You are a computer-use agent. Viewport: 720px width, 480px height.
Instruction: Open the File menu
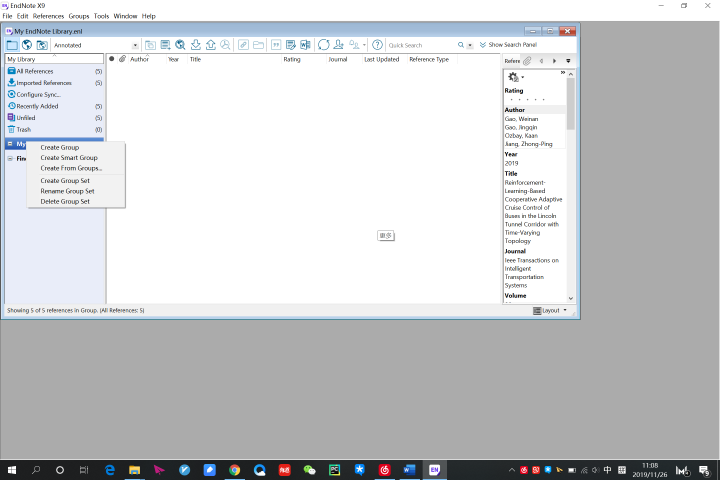click(7, 16)
